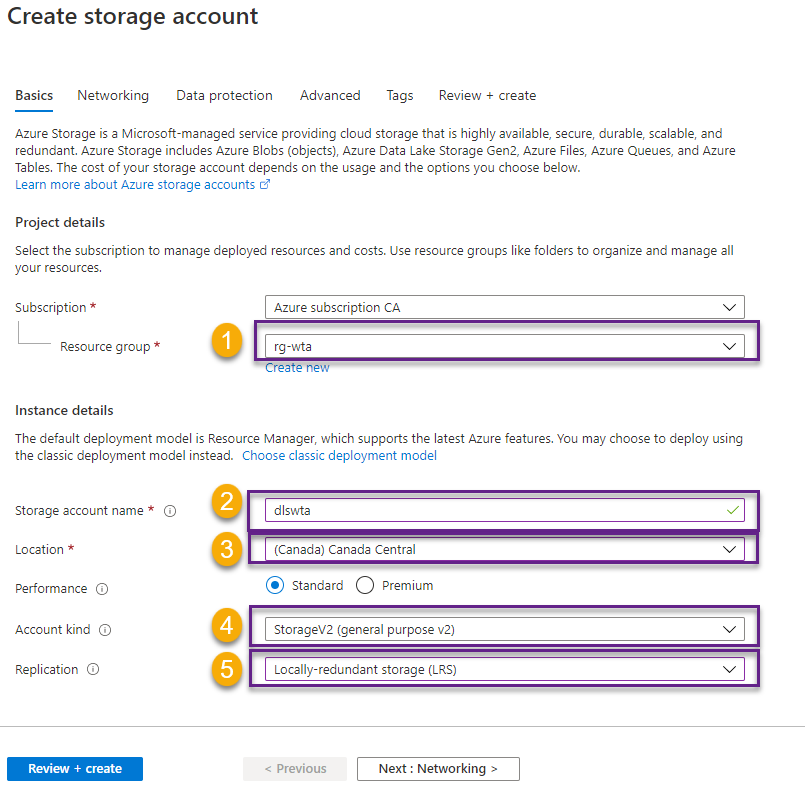Screen dimensions: 805x785
Task: Click Next : Networking button
Action: click(x=438, y=769)
